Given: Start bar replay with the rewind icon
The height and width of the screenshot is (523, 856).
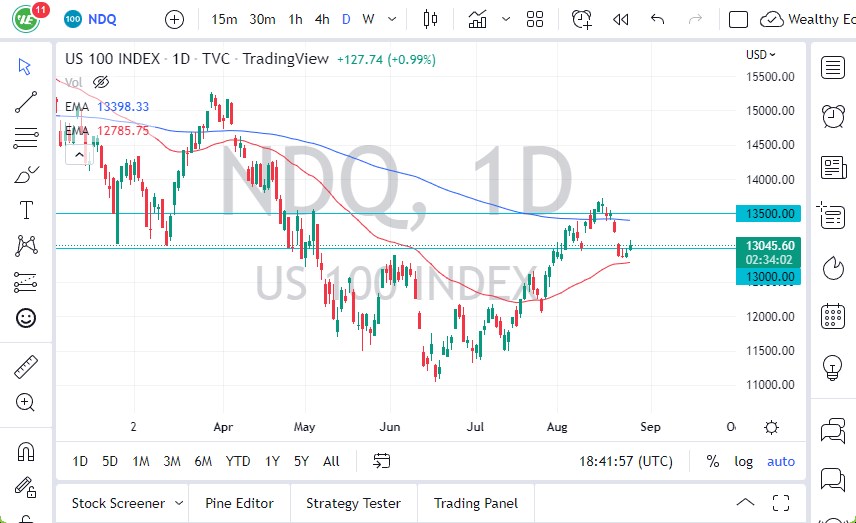Looking at the screenshot, I should 621,19.
